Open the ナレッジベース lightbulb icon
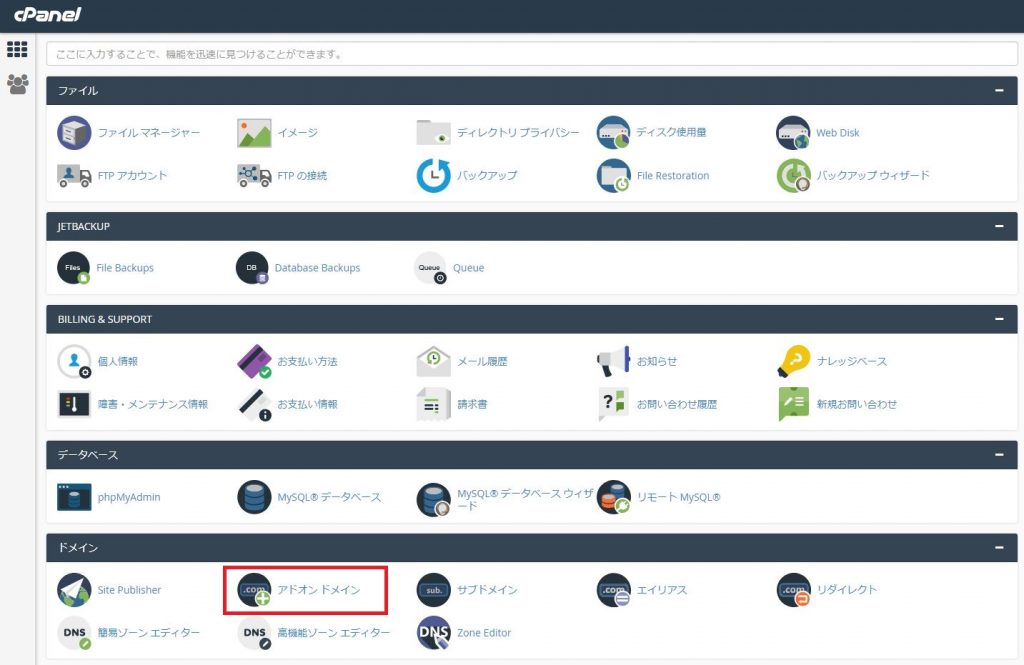The image size is (1024, 665). [793, 361]
